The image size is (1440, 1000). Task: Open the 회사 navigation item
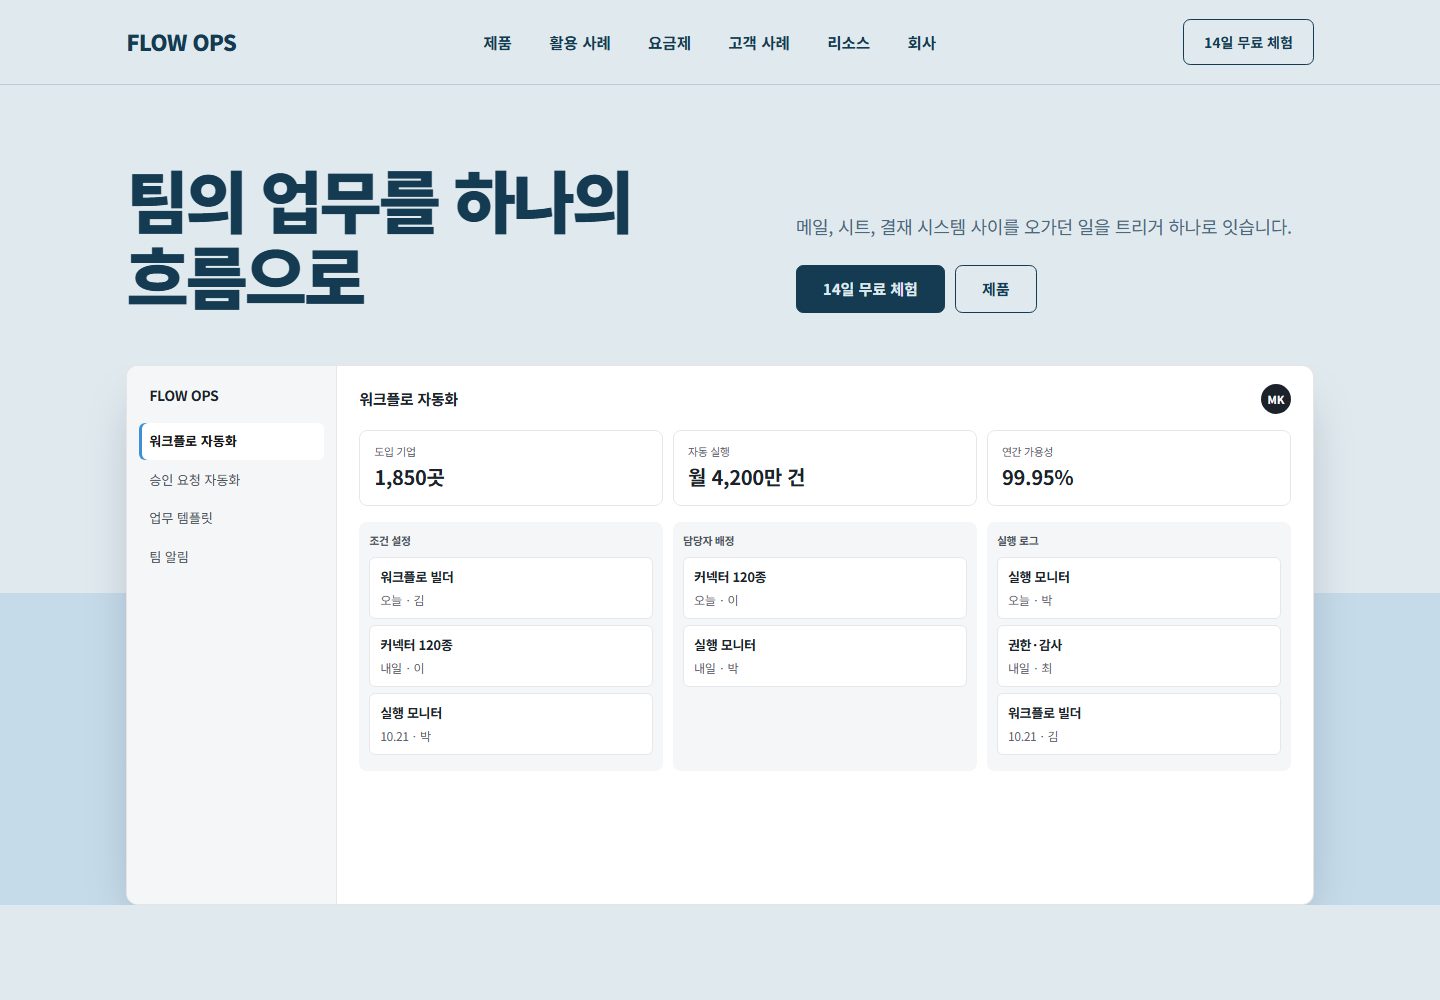click(x=921, y=43)
